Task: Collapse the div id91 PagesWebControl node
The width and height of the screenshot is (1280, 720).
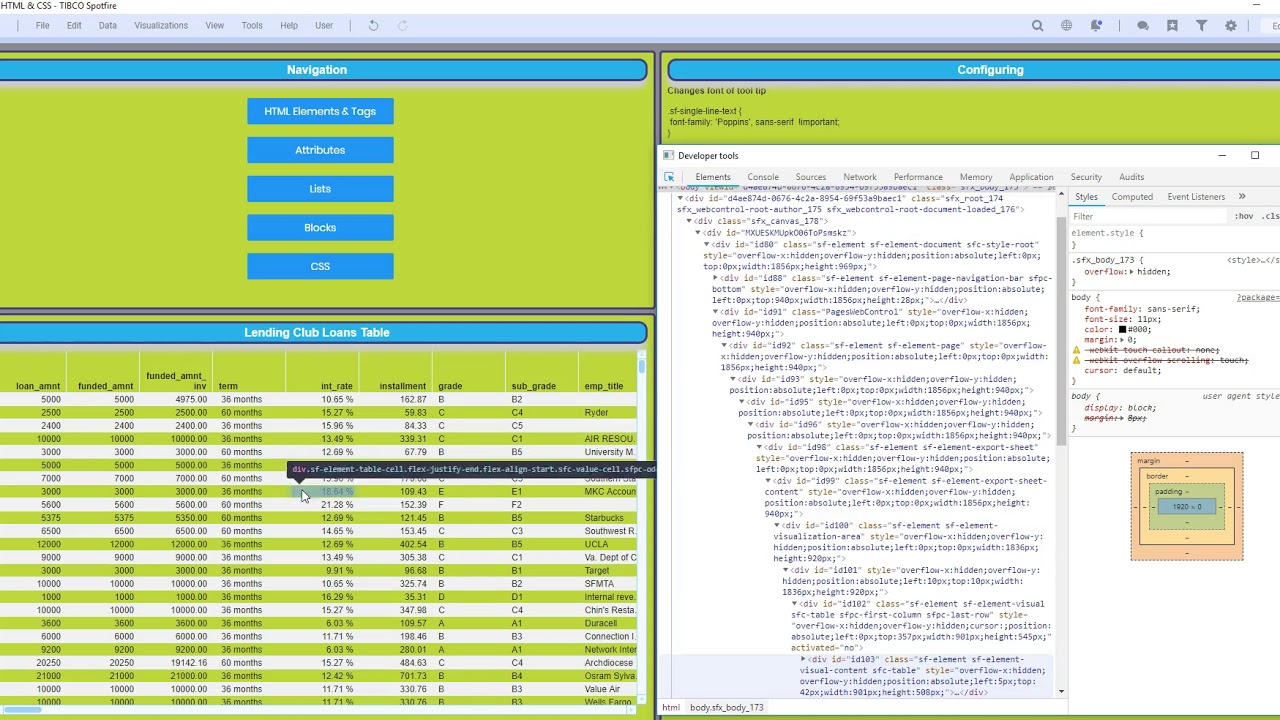Action: click(x=716, y=312)
